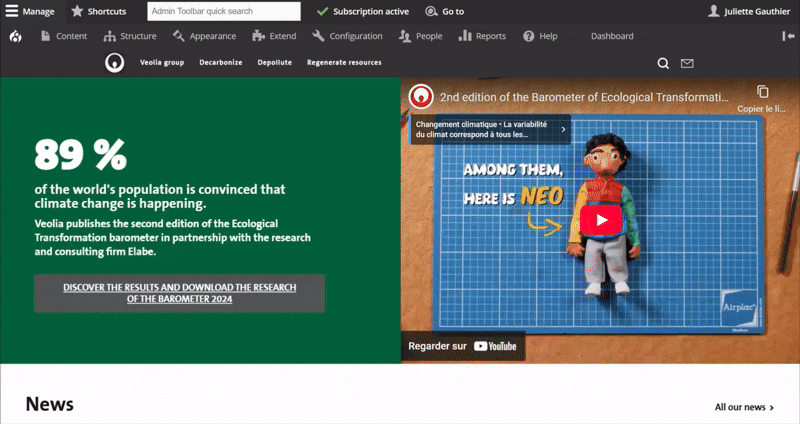
Task: Collapse toolbar with orientation toggle icon
Action: pos(788,36)
